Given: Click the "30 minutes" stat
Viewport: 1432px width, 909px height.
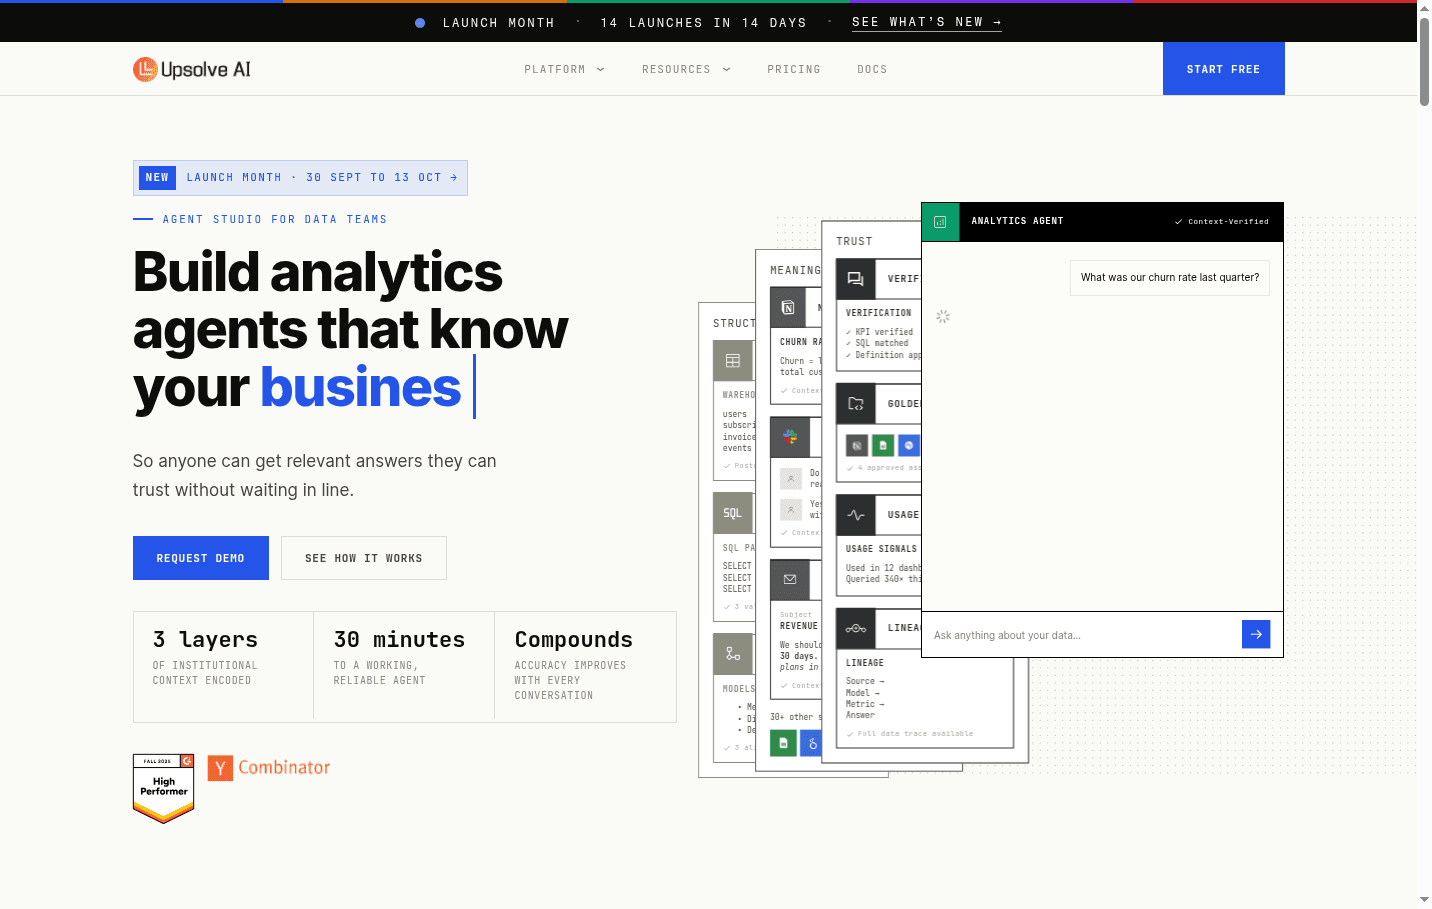Looking at the screenshot, I should pyautogui.click(x=404, y=667).
